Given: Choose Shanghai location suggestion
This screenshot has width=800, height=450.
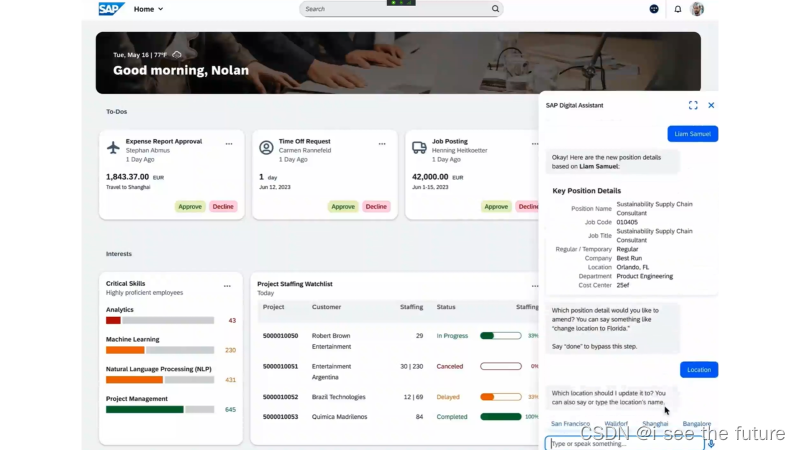Looking at the screenshot, I should click(x=655, y=424).
